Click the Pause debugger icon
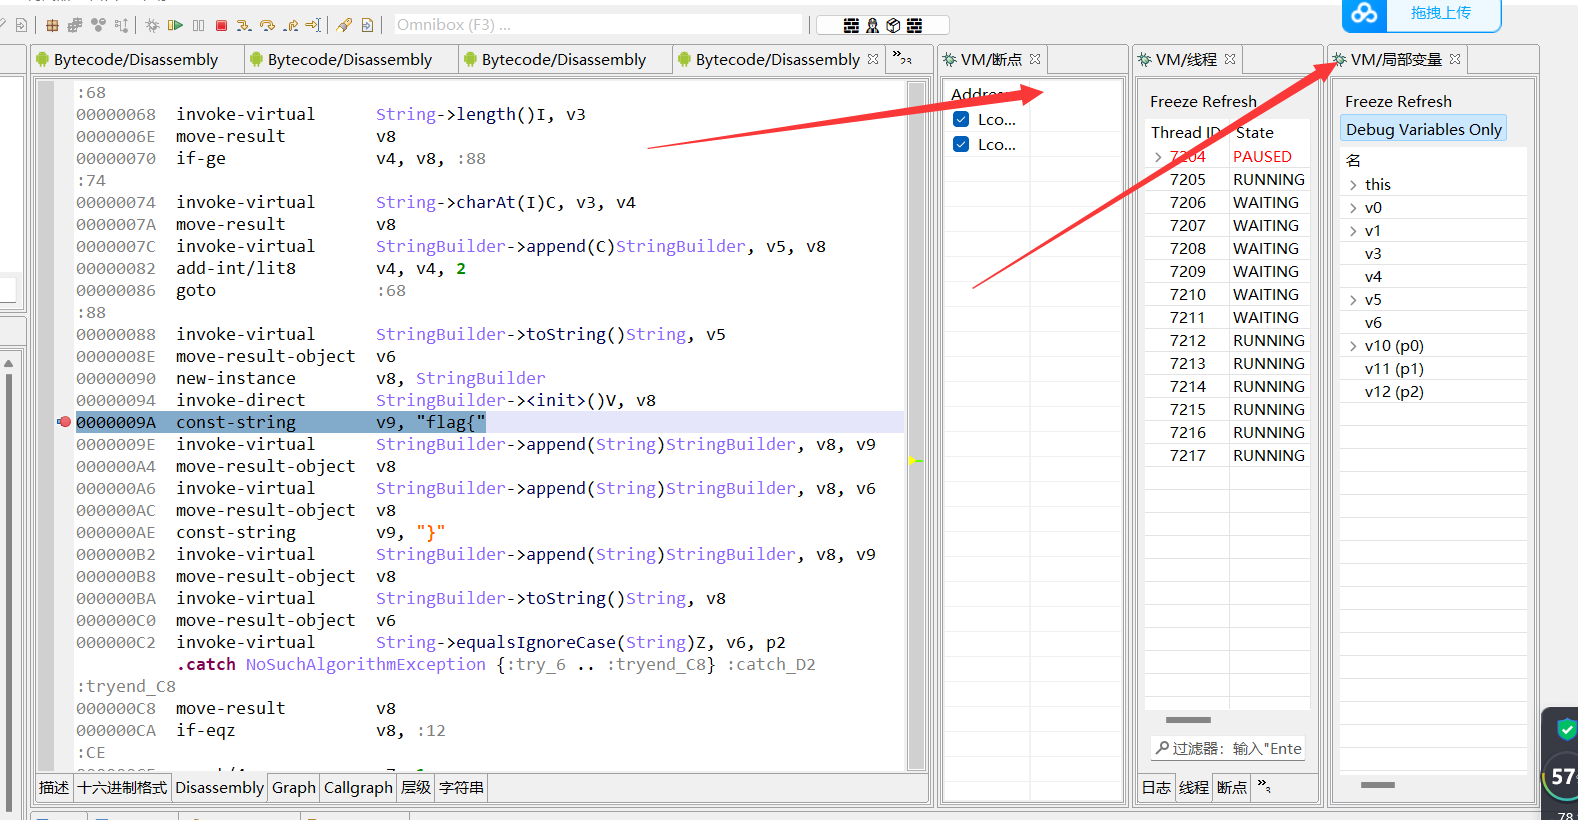Viewport: 1578px width, 820px height. 198,25
